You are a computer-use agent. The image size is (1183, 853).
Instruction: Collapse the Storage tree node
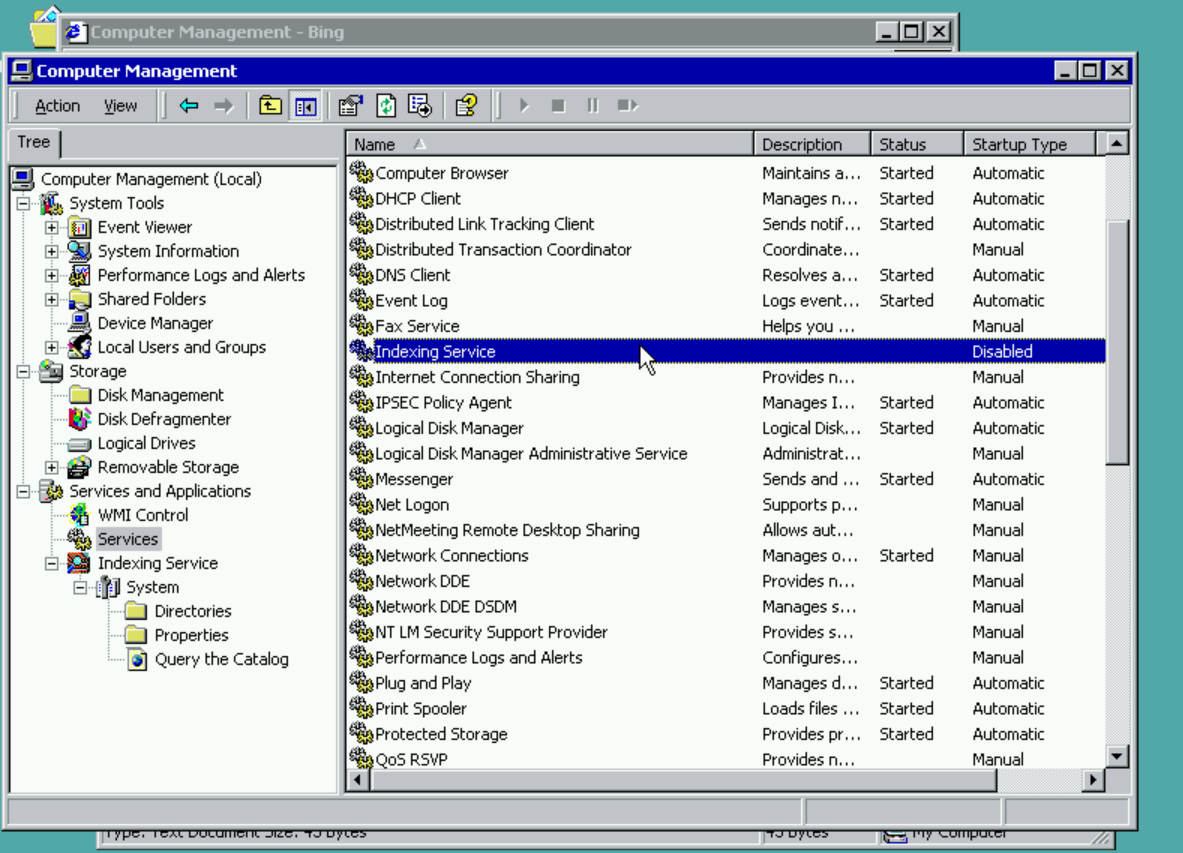(x=24, y=371)
